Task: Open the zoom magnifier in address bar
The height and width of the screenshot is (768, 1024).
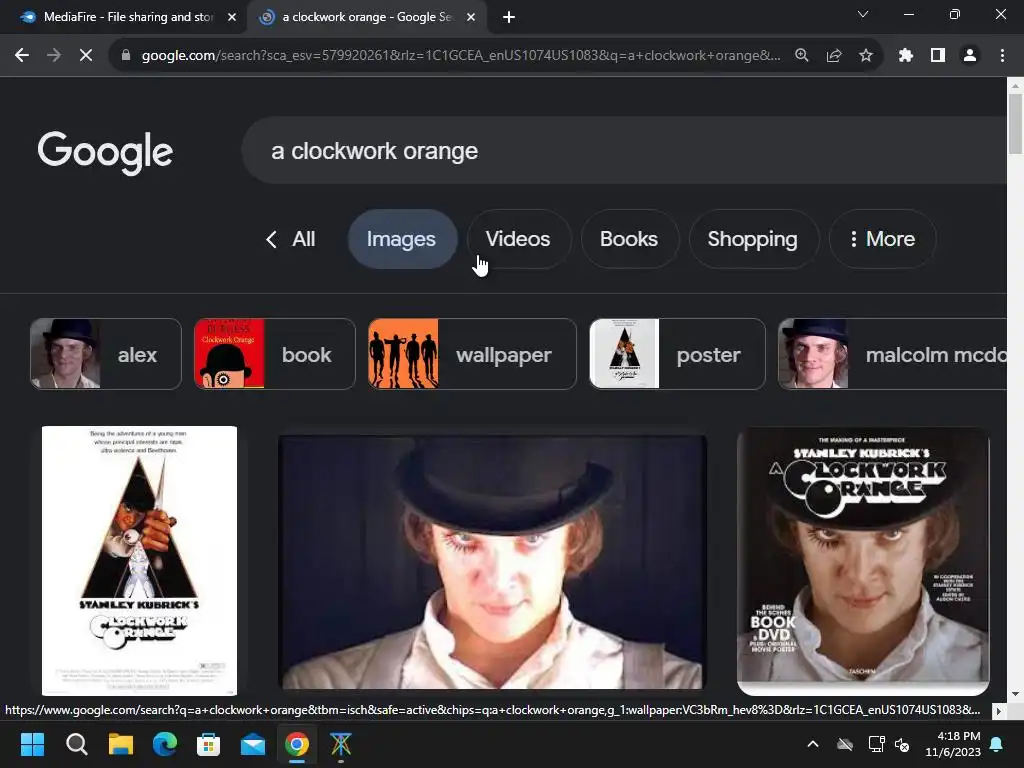Action: click(802, 56)
